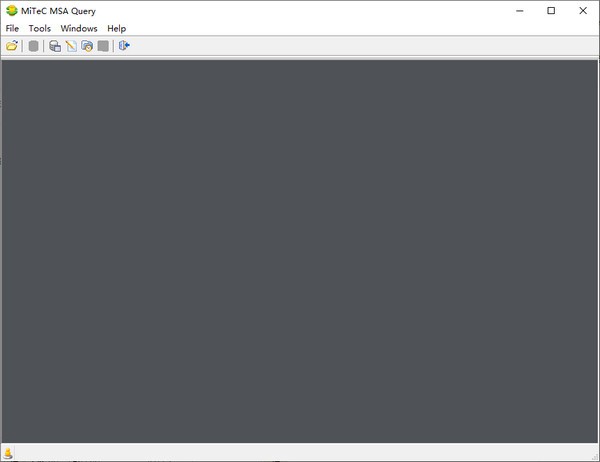This screenshot has width=600, height=462.
Task: Click the exit door toolbar icon
Action: click(x=124, y=46)
